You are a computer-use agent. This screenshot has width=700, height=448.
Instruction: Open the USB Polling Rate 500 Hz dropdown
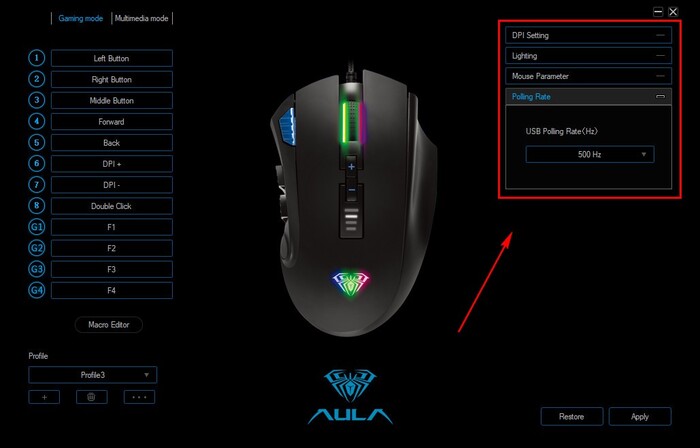[590, 154]
